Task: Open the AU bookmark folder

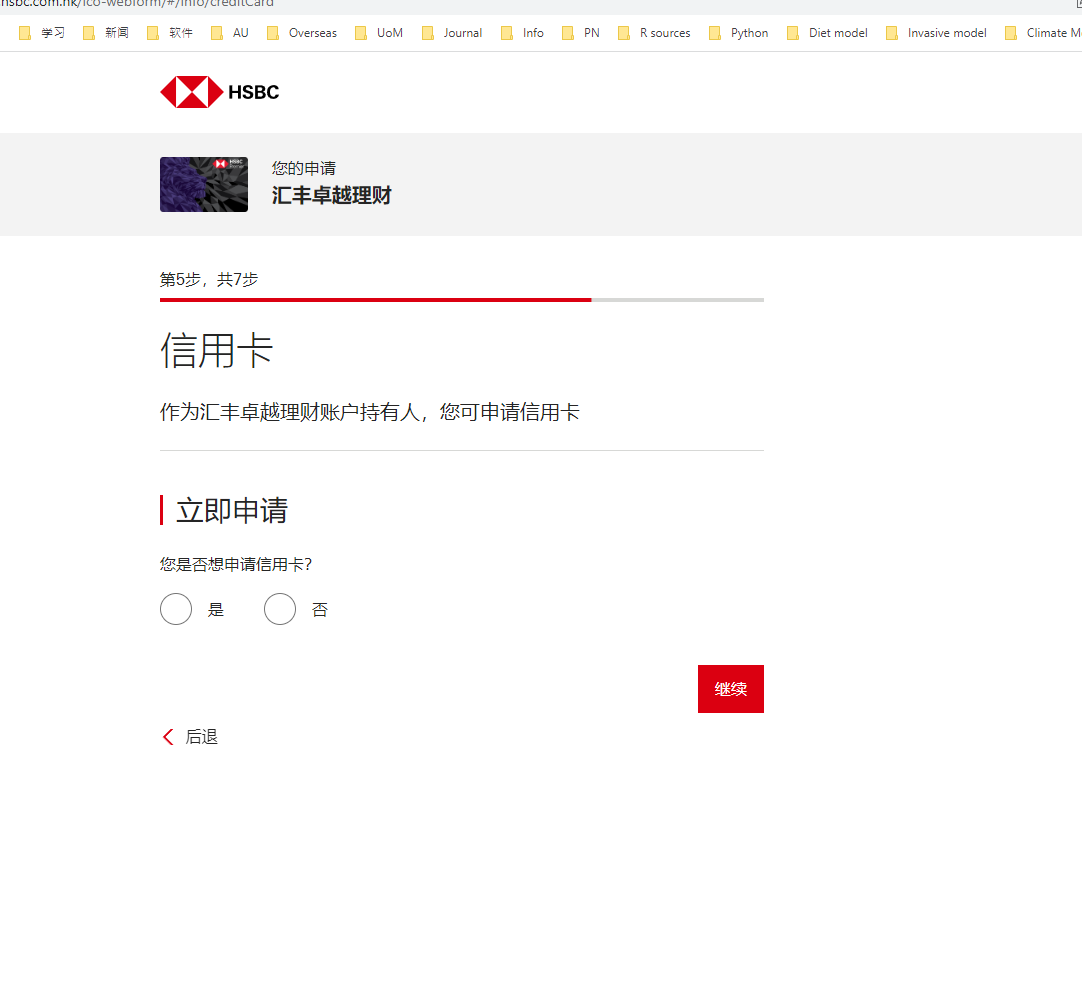Action: 230,33
